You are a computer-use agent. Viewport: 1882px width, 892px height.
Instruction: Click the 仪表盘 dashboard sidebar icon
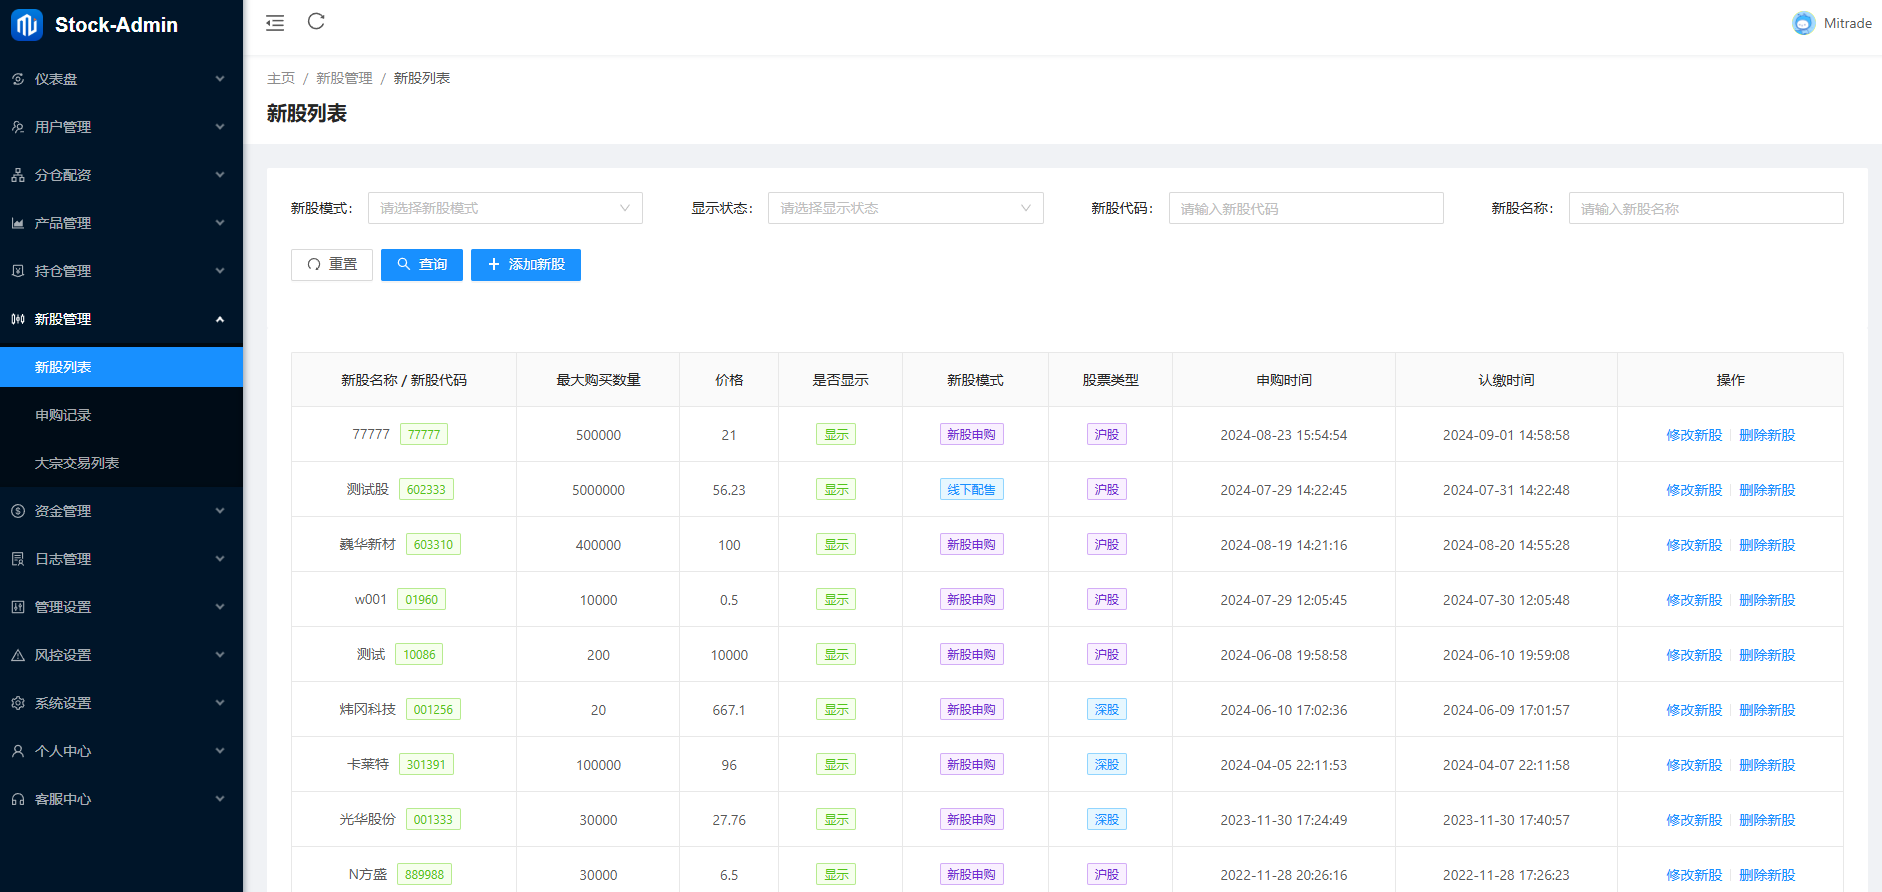18,79
